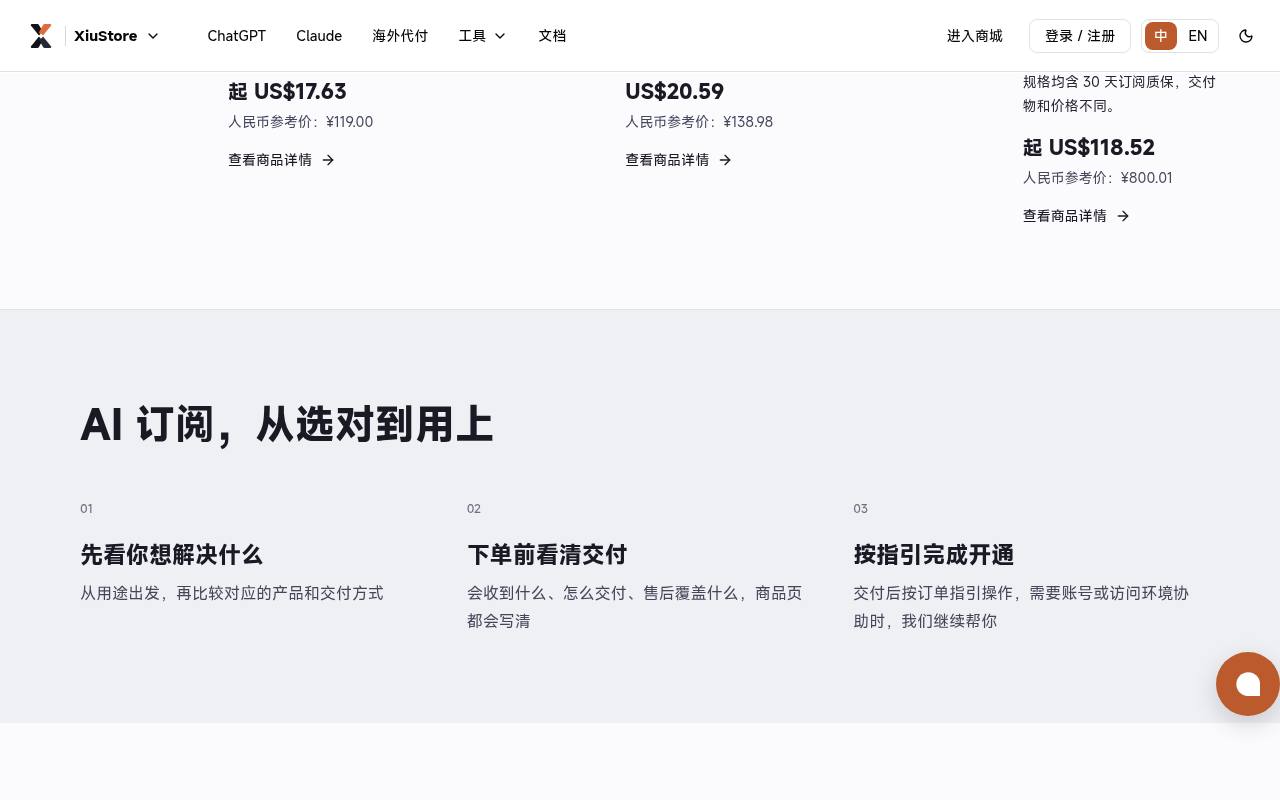1280x800 pixels.
Task: Click heading AI 订阅，从选对到用上
Action: click(x=287, y=424)
